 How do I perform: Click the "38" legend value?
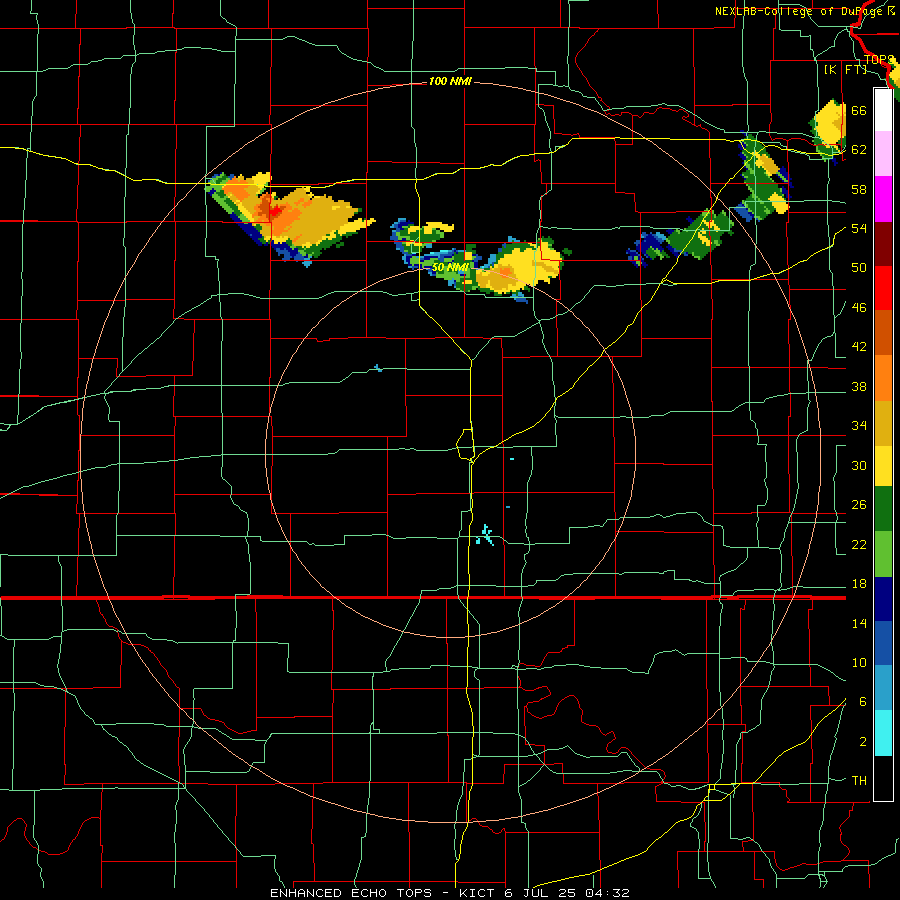859,386
